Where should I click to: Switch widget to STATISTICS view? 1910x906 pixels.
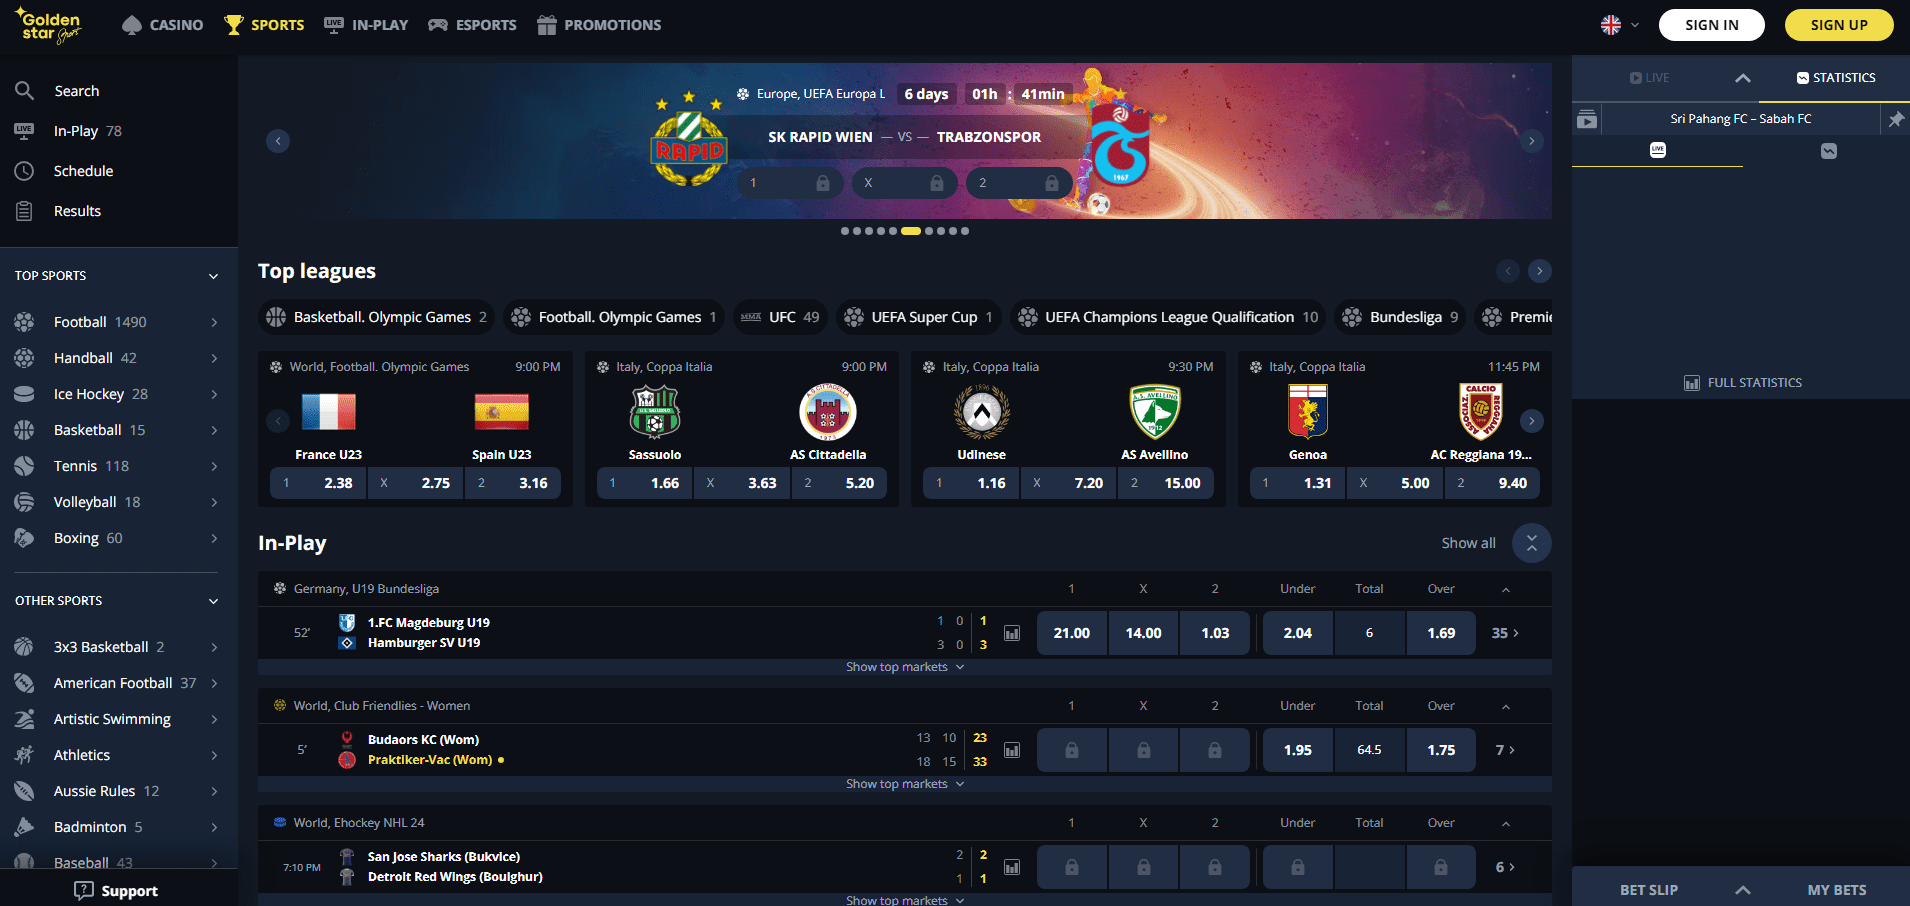(1836, 78)
